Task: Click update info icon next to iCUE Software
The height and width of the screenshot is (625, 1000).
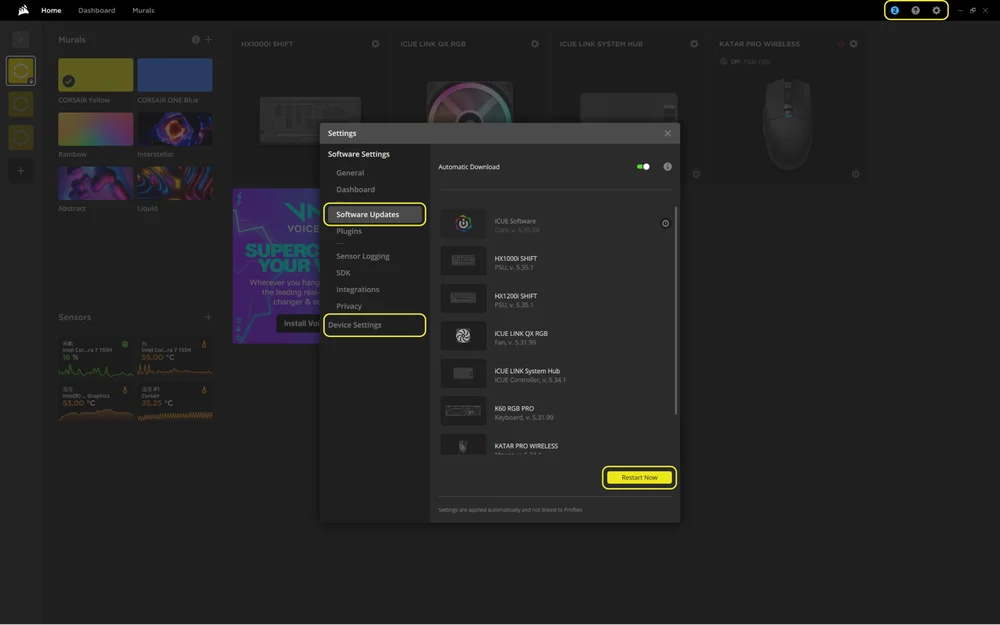Action: (665, 223)
